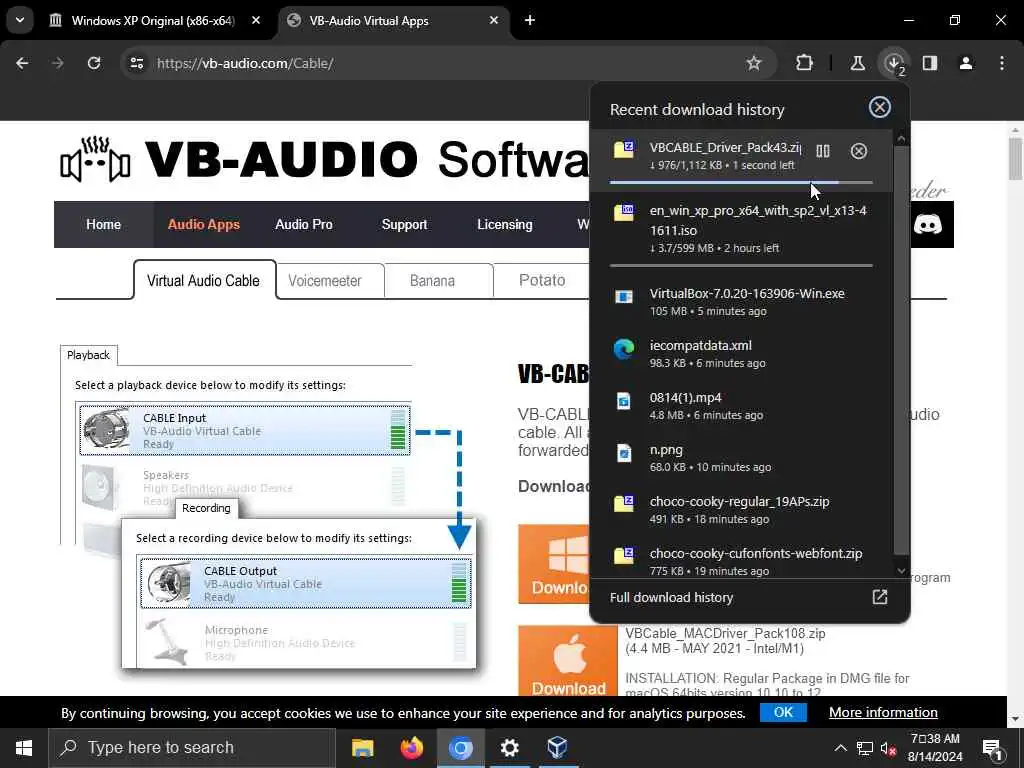View site information icon in address bar
Image resolution: width=1024 pixels, height=768 pixels.
tap(136, 63)
